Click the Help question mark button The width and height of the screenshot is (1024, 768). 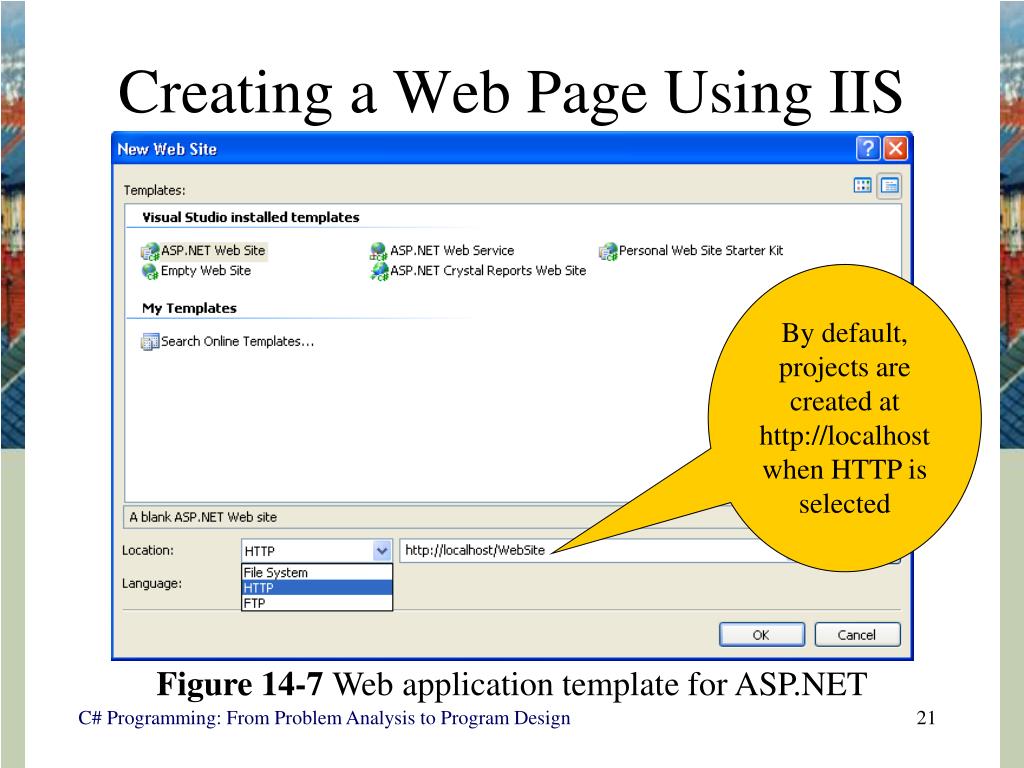[868, 149]
